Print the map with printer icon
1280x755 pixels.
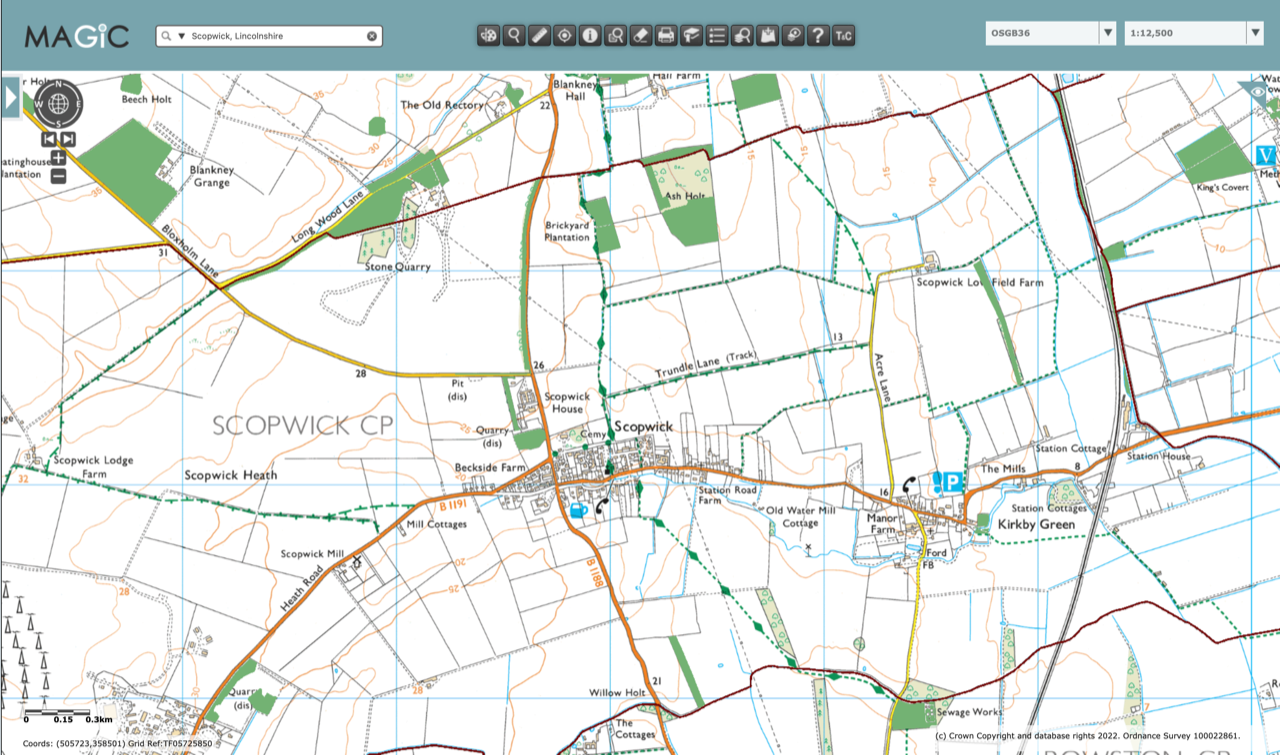pyautogui.click(x=666, y=36)
